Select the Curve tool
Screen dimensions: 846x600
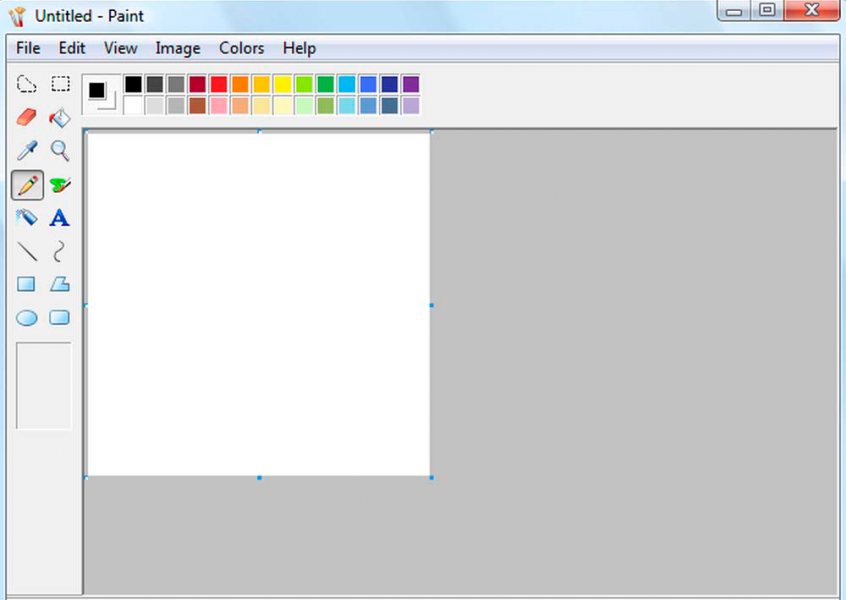[x=59, y=251]
